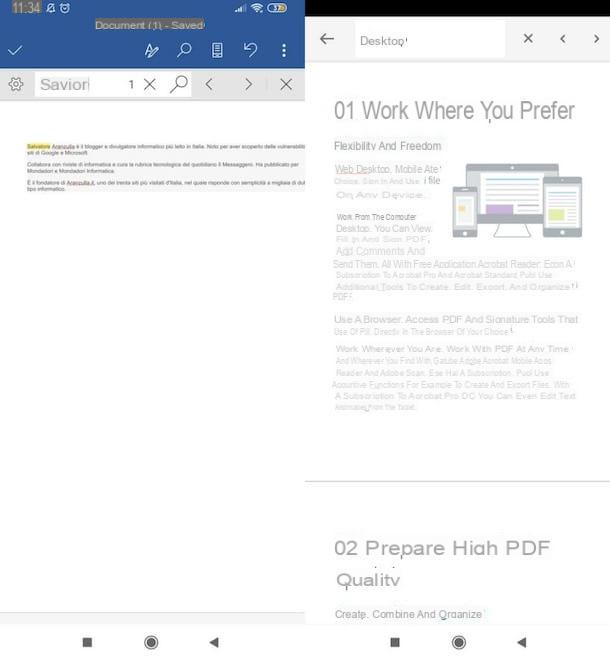Tap the right Android back triangle button
610x657 pixels.
(x=522, y=642)
